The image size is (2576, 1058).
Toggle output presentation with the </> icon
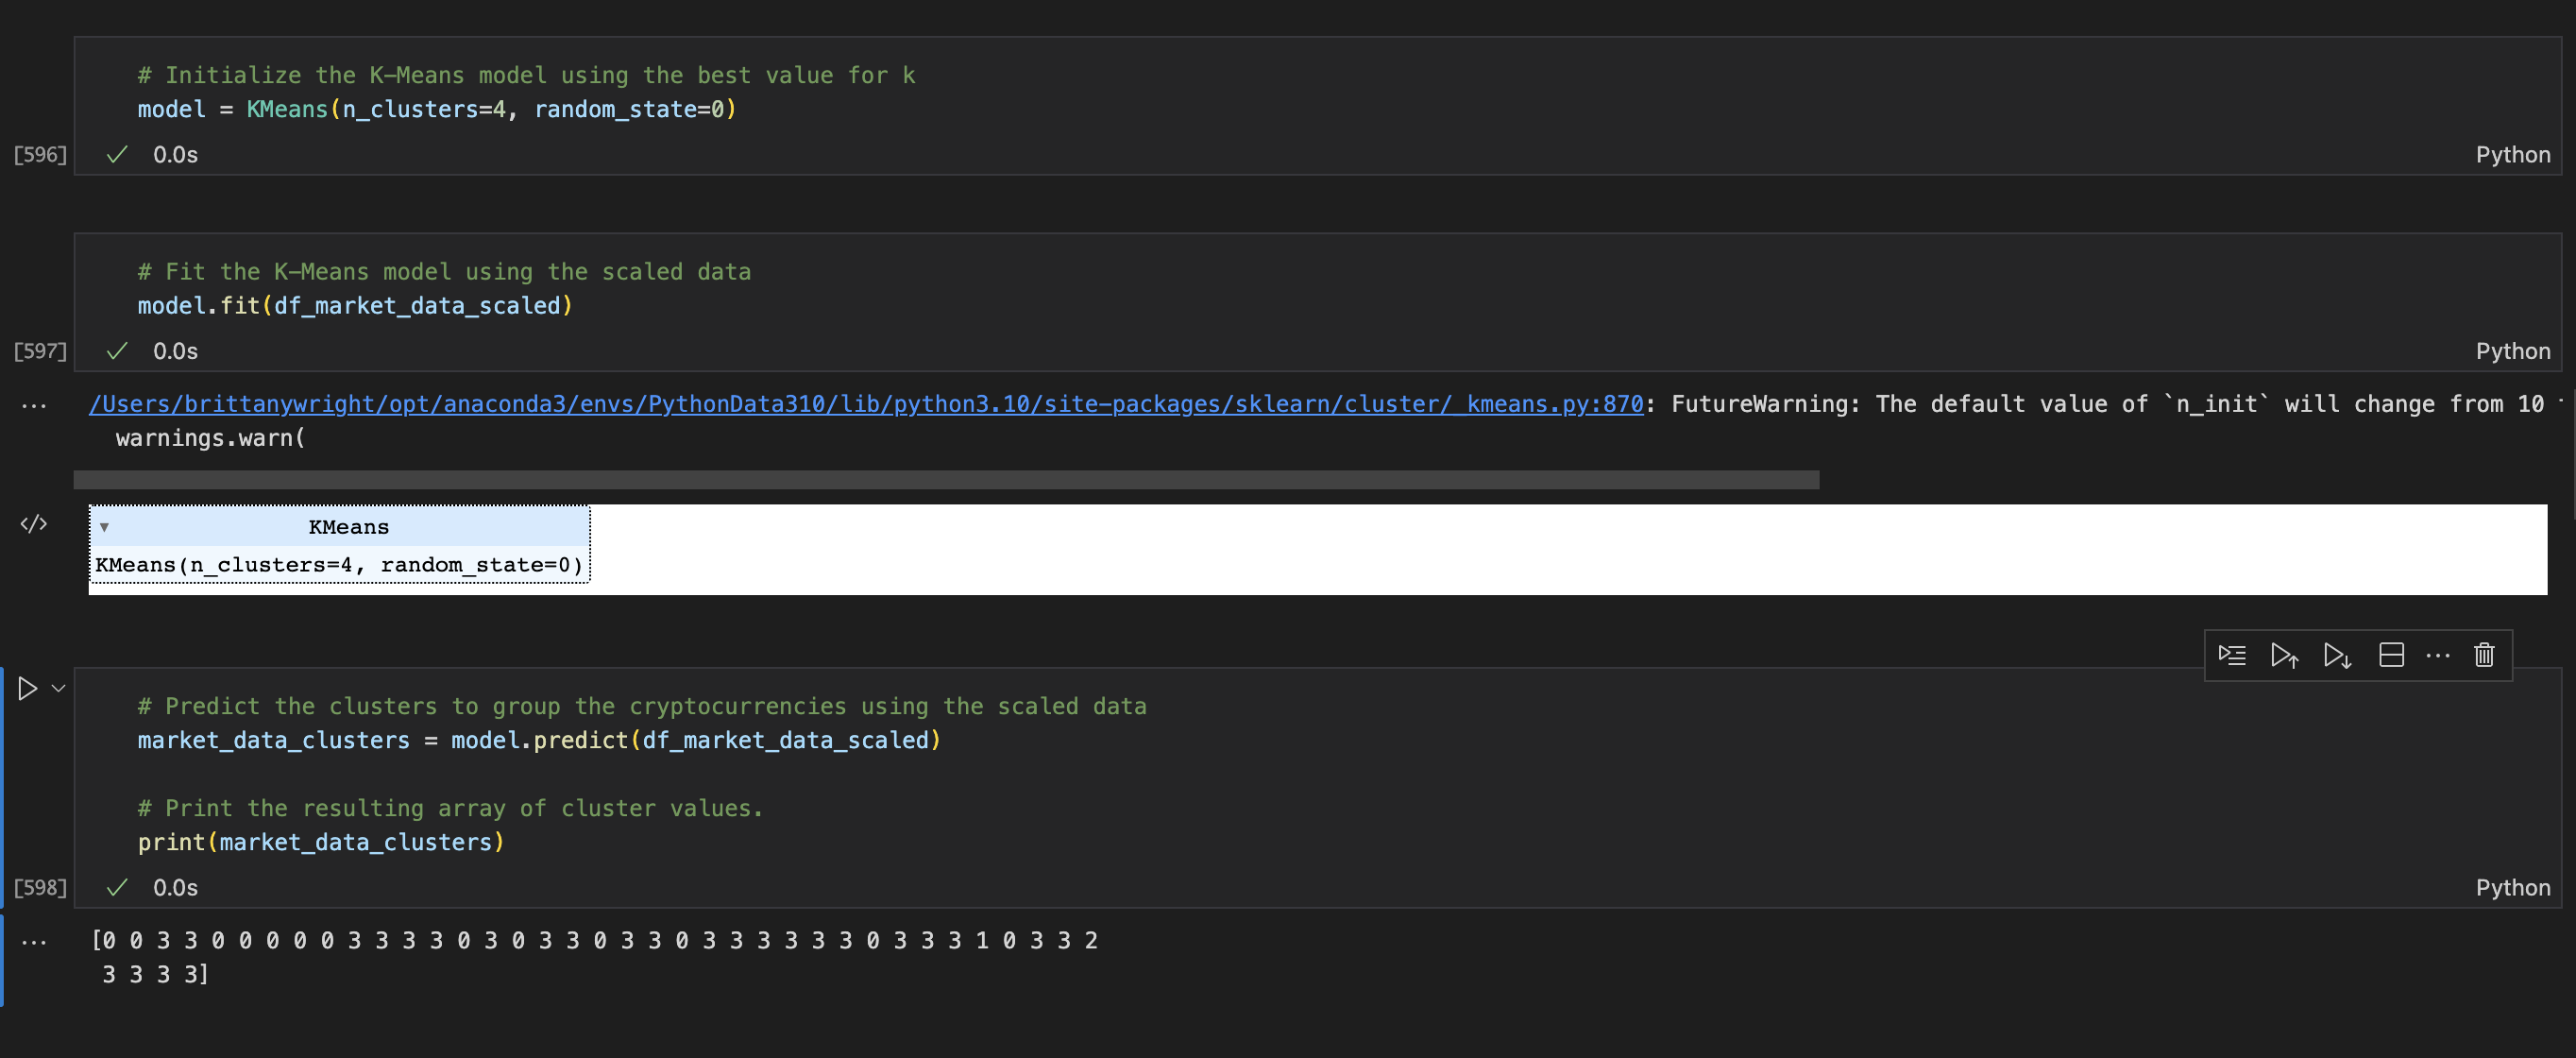[34, 523]
